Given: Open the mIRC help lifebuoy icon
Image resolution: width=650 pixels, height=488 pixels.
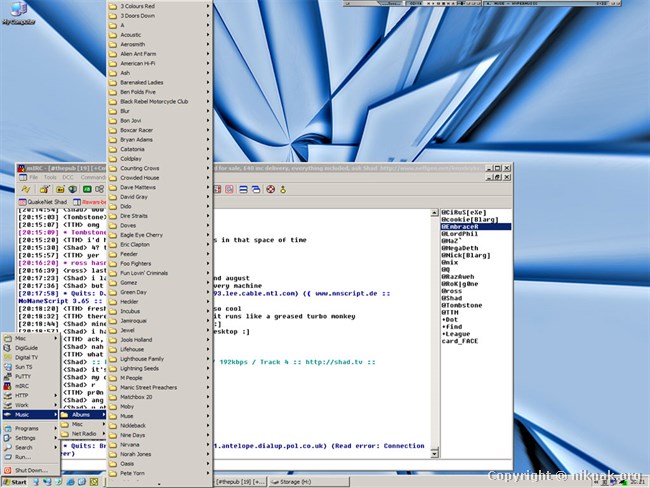Looking at the screenshot, I should pos(270,189).
